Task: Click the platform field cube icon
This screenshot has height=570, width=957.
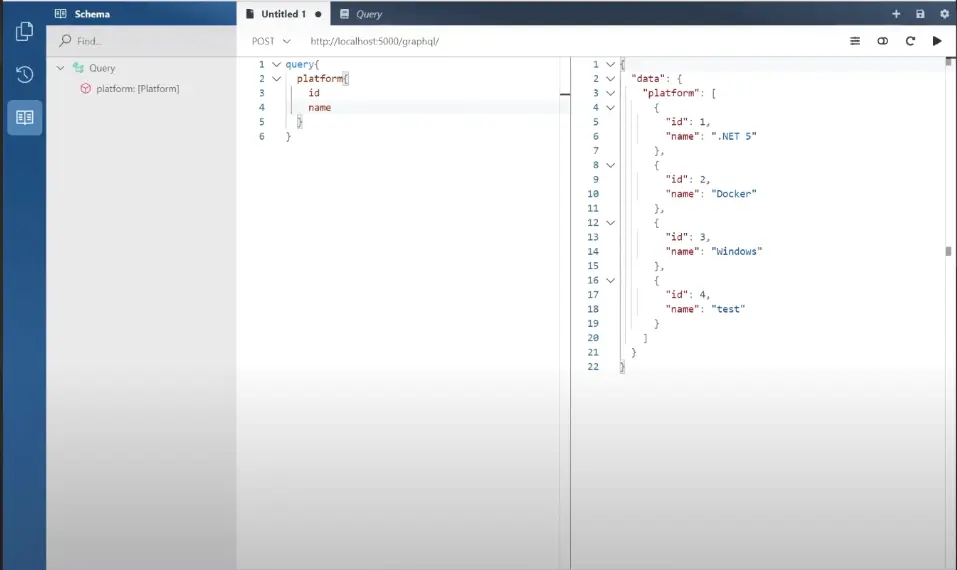Action: coord(85,88)
